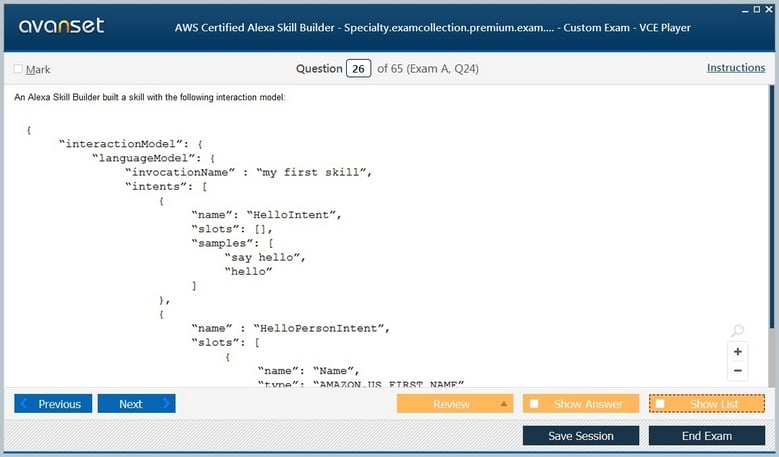Click the "invocationName" code line
Viewport: 779px width, 457px height.
pyautogui.click(x=248, y=172)
